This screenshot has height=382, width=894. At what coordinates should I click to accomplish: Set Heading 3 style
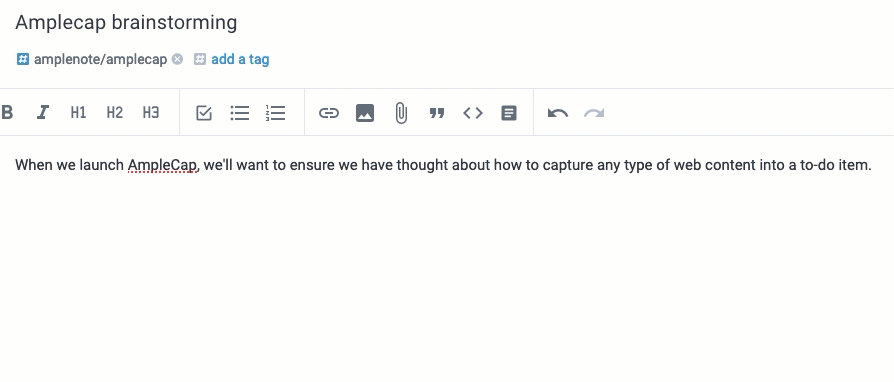point(151,112)
